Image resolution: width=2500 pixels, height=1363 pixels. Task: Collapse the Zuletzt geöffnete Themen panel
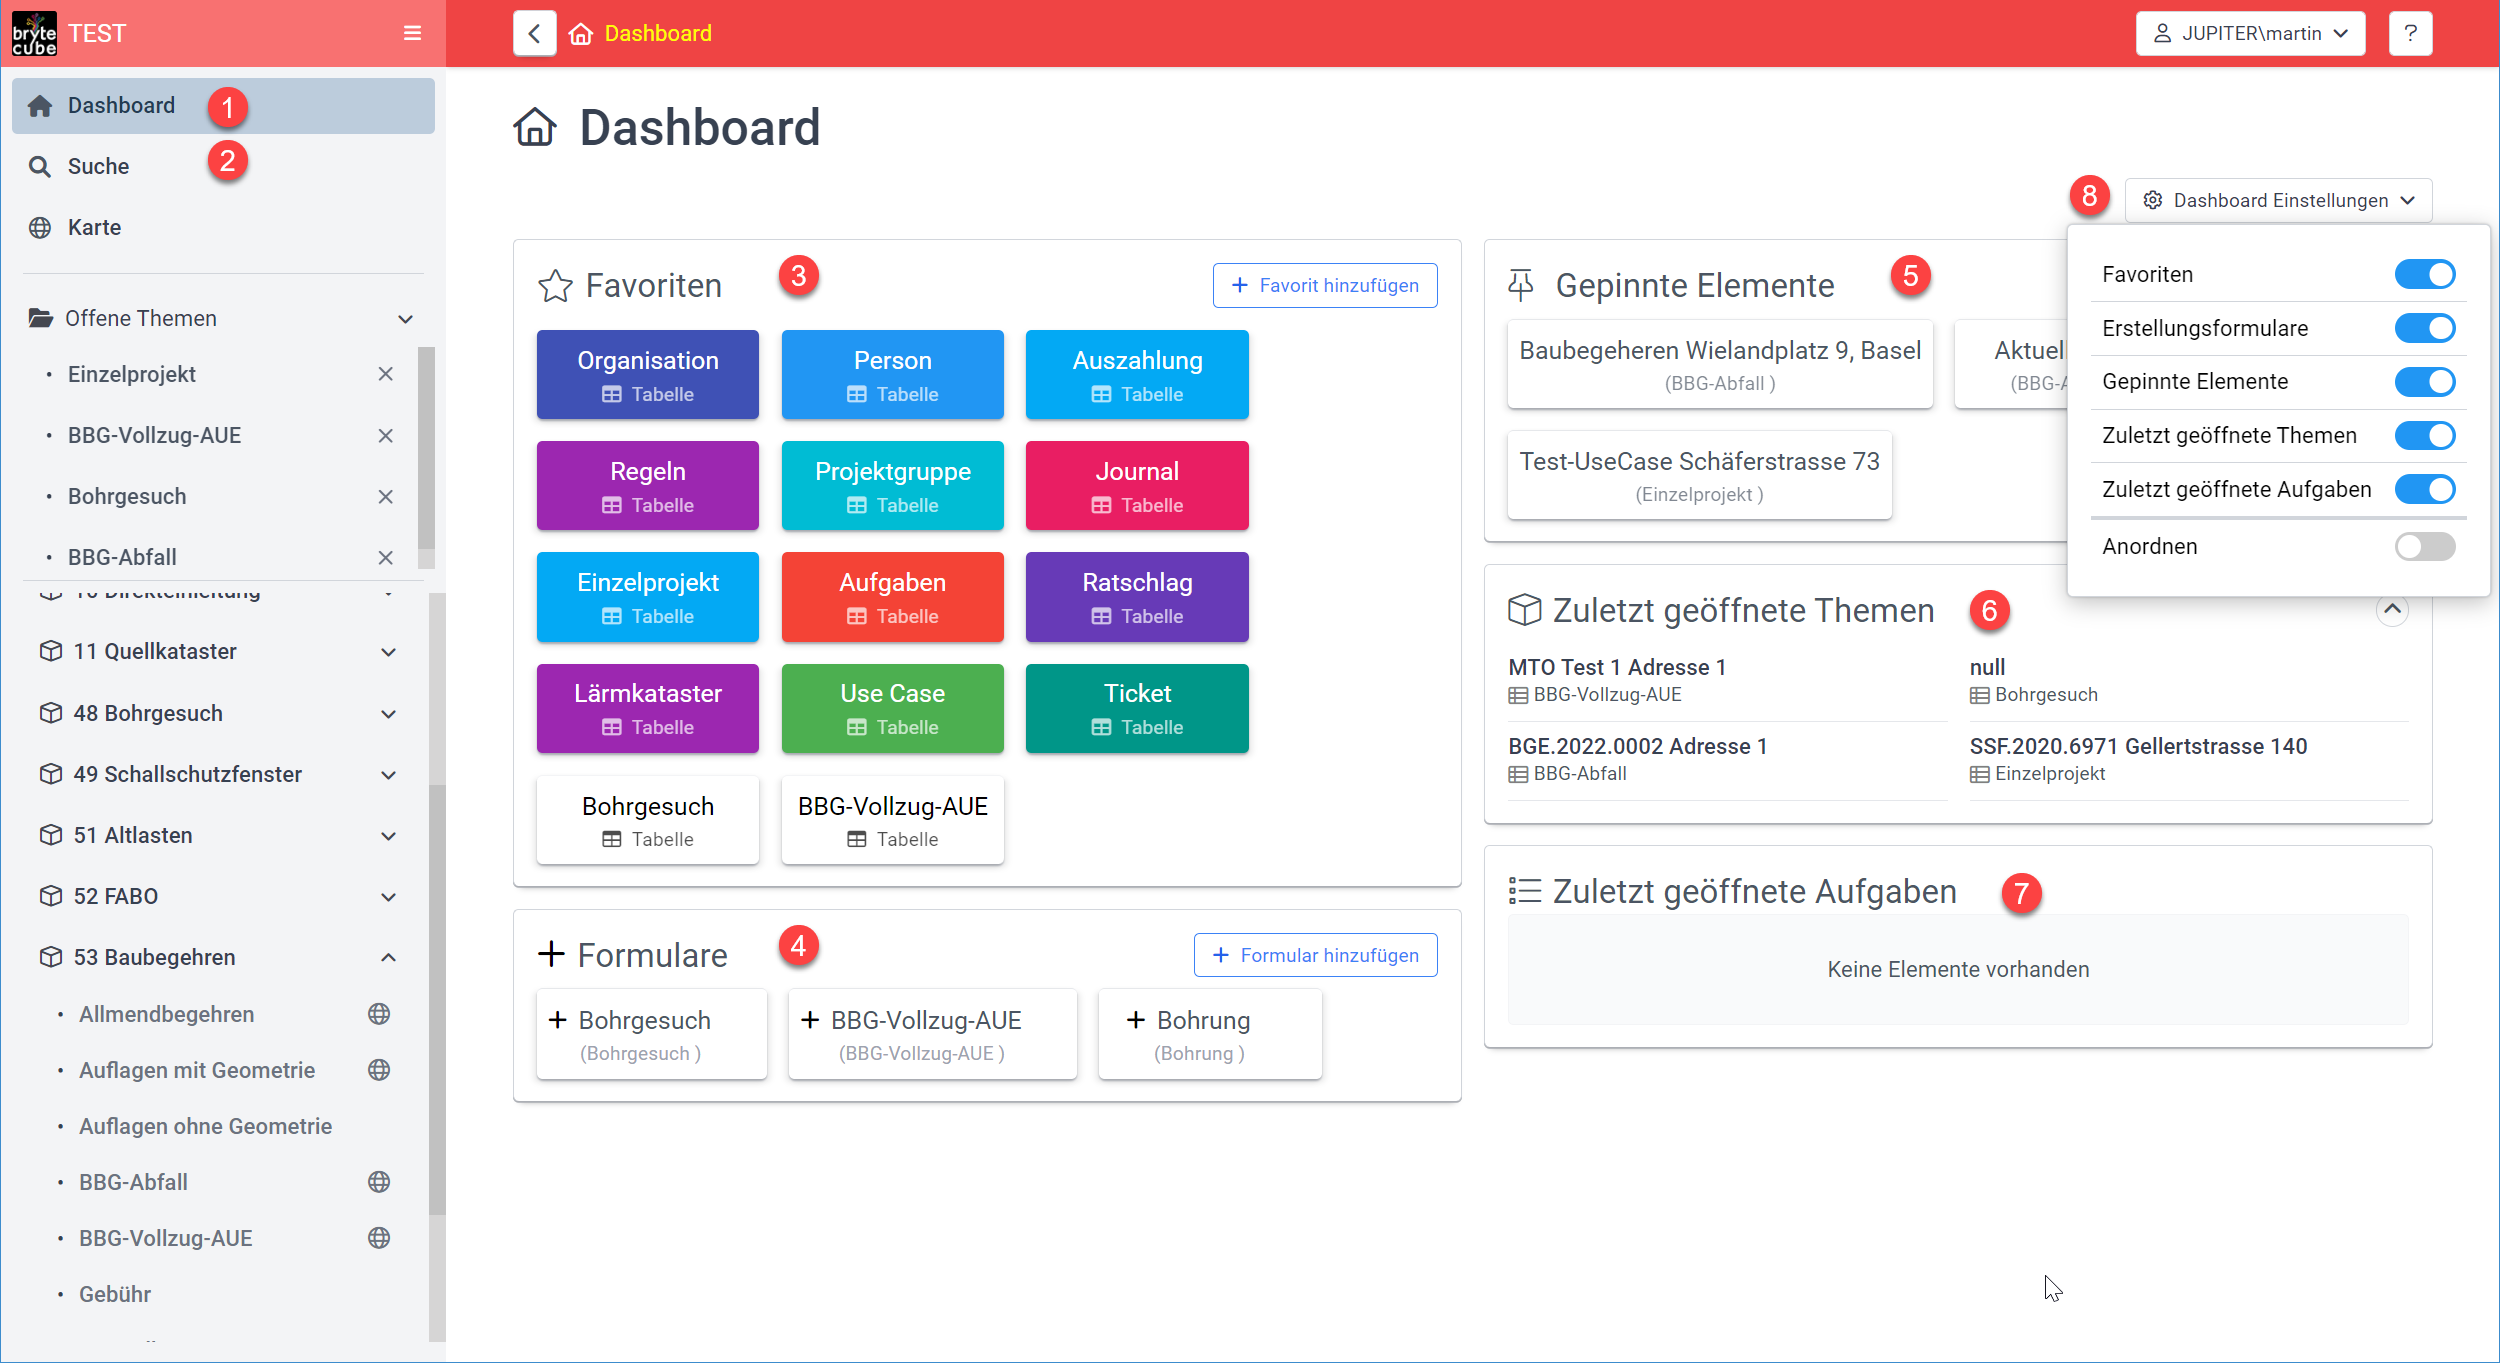pos(2392,609)
